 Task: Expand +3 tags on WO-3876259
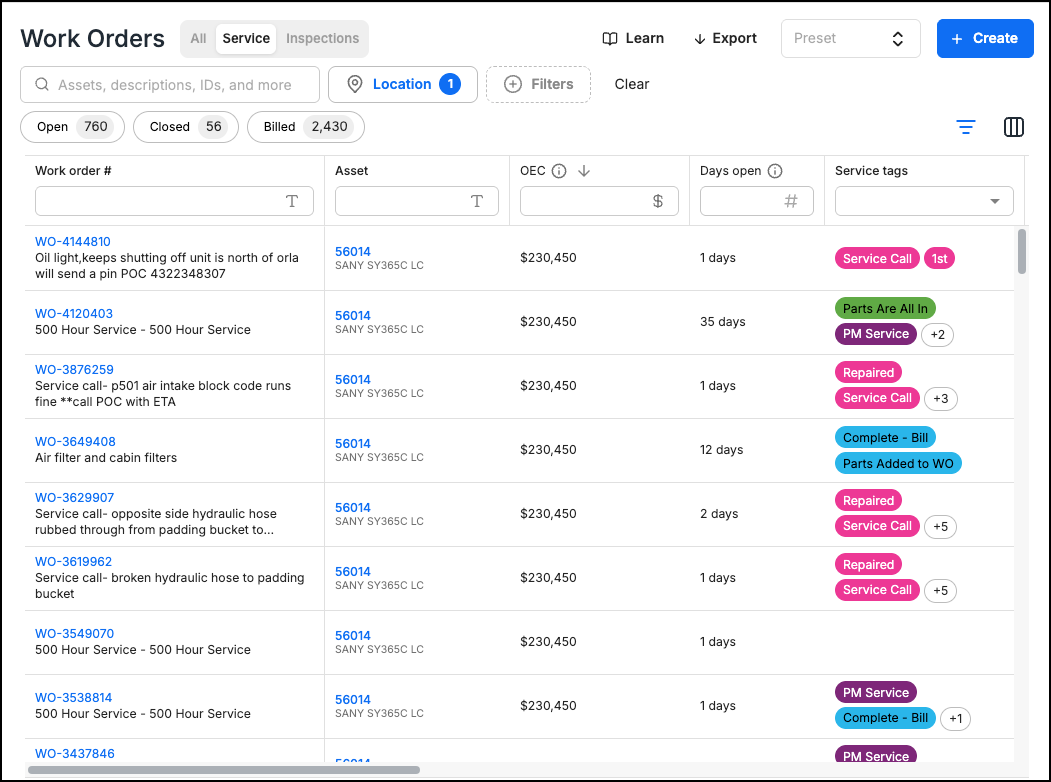click(x=940, y=399)
